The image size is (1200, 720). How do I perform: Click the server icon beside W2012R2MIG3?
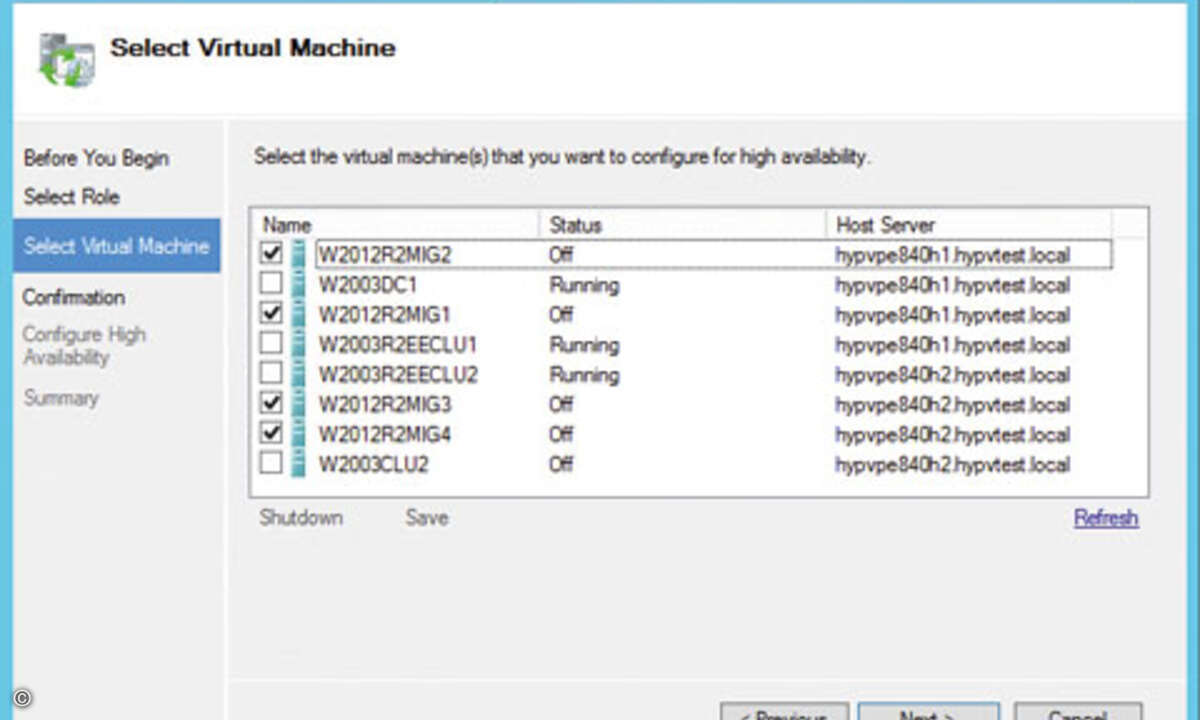298,404
